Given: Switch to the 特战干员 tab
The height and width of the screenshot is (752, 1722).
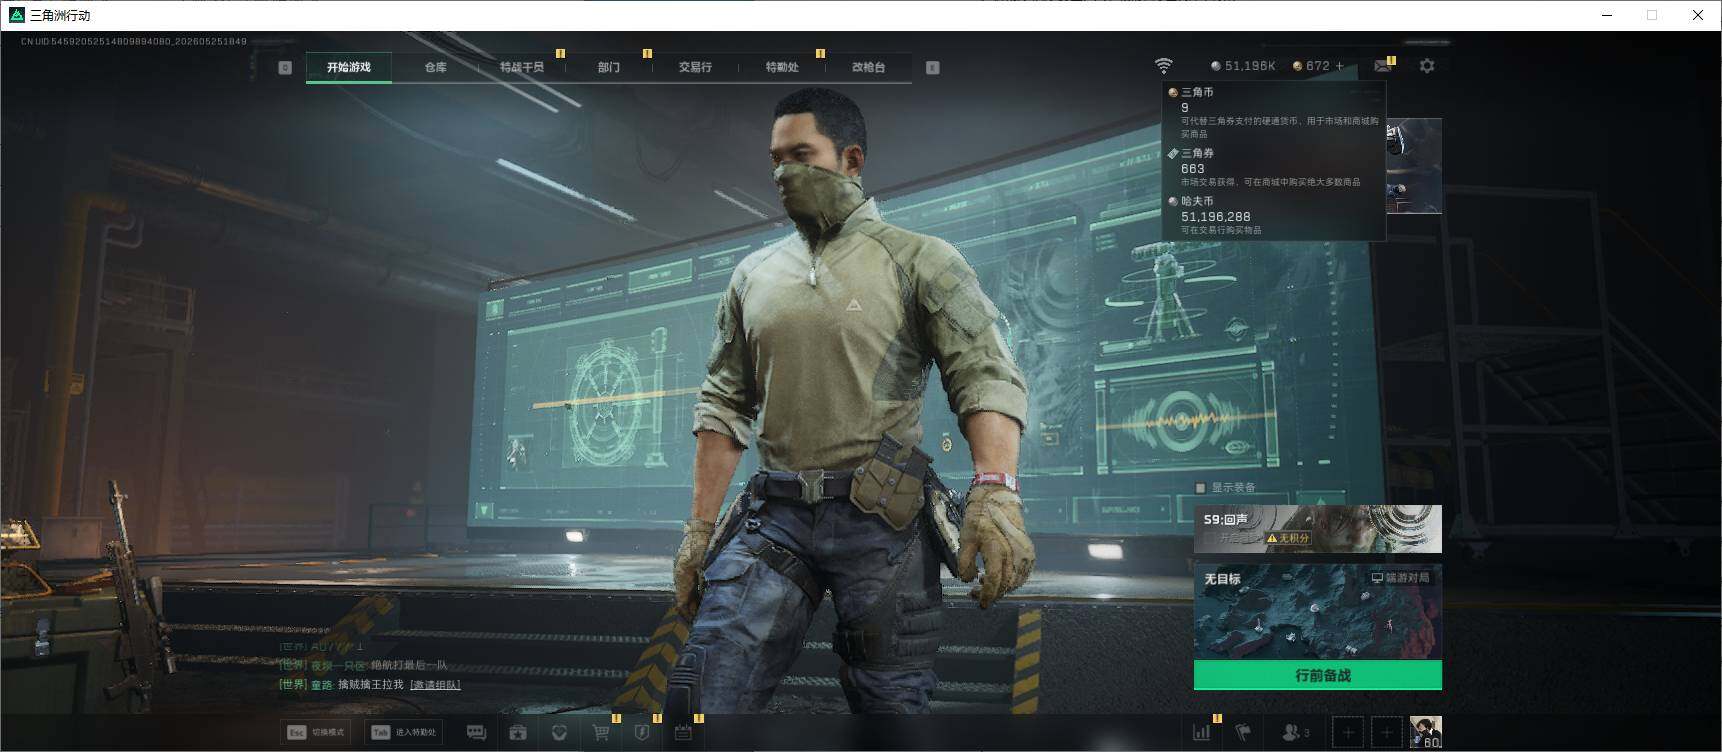Looking at the screenshot, I should pyautogui.click(x=522, y=67).
